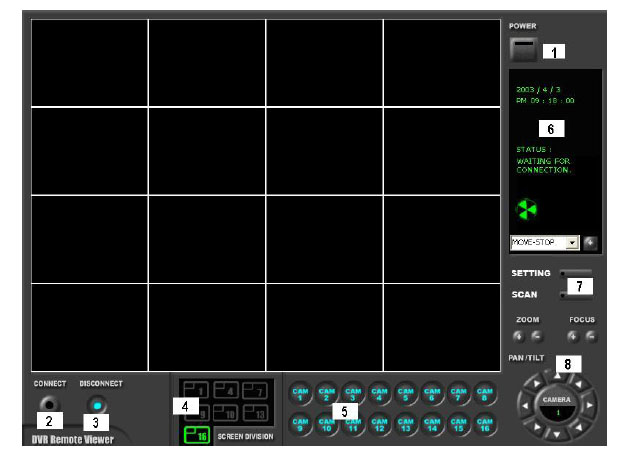The image size is (625, 464).
Task: Select CAM 1 camera button
Action: pos(300,393)
